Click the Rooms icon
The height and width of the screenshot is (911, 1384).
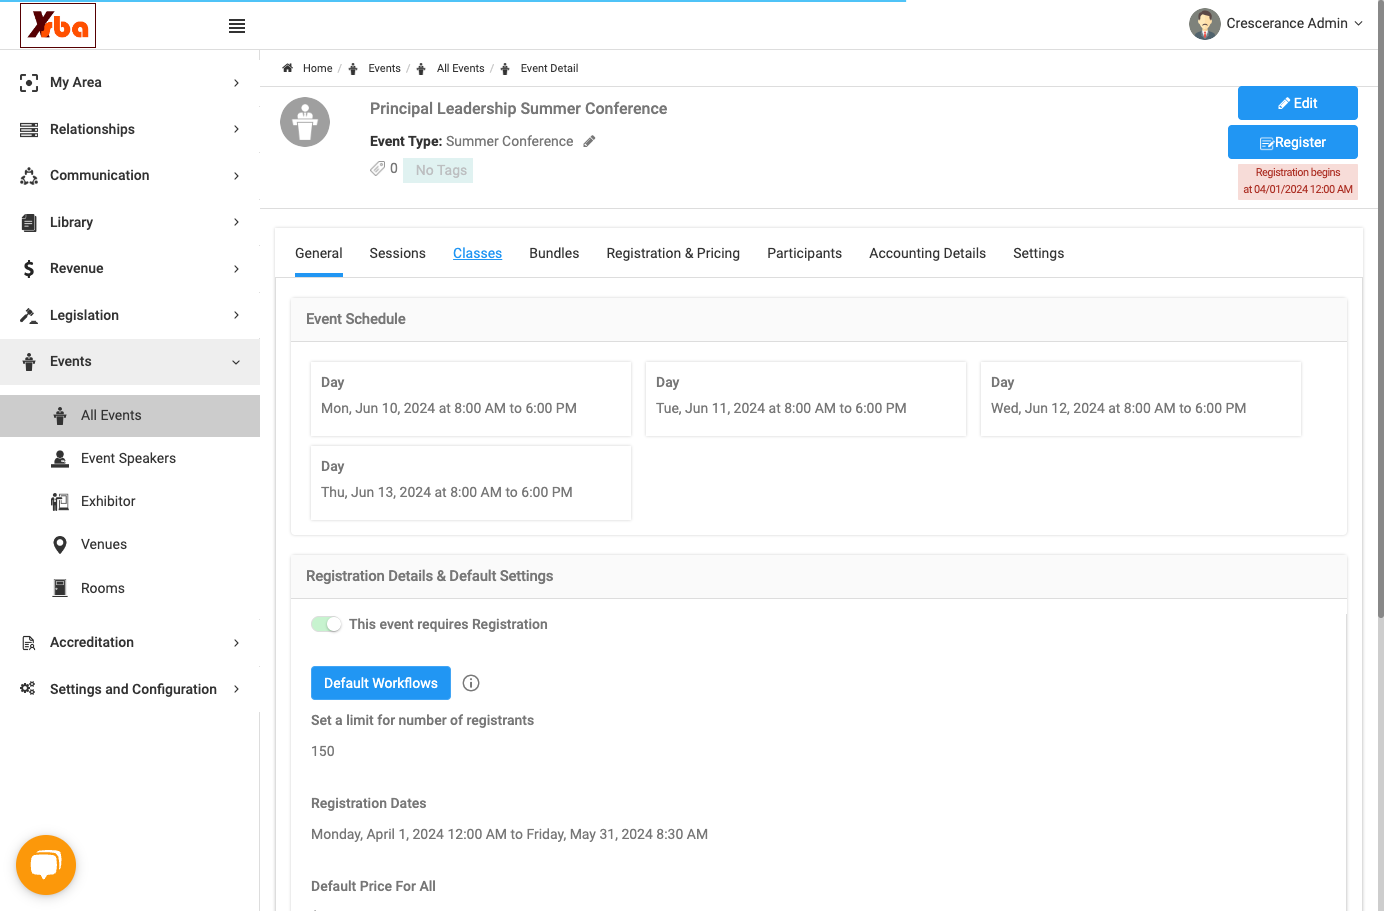60,588
